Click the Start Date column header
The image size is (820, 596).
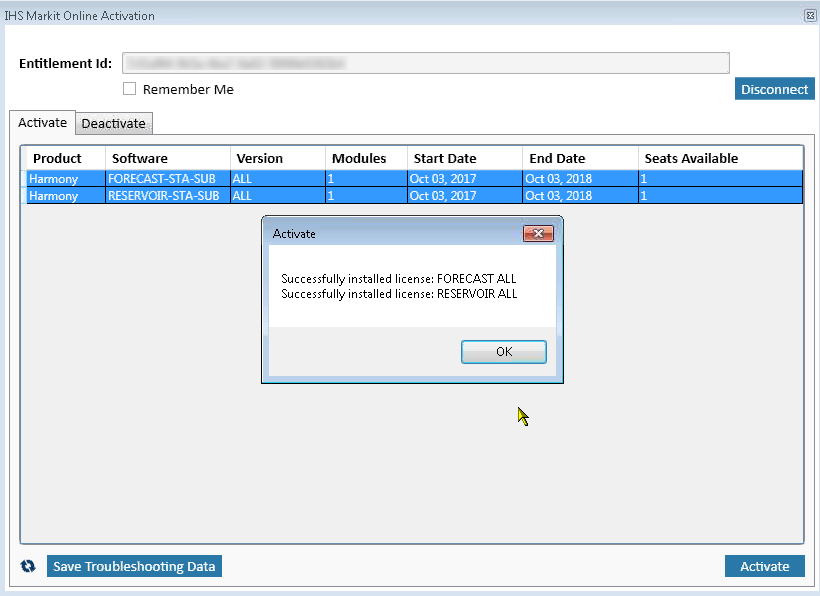pyautogui.click(x=465, y=158)
